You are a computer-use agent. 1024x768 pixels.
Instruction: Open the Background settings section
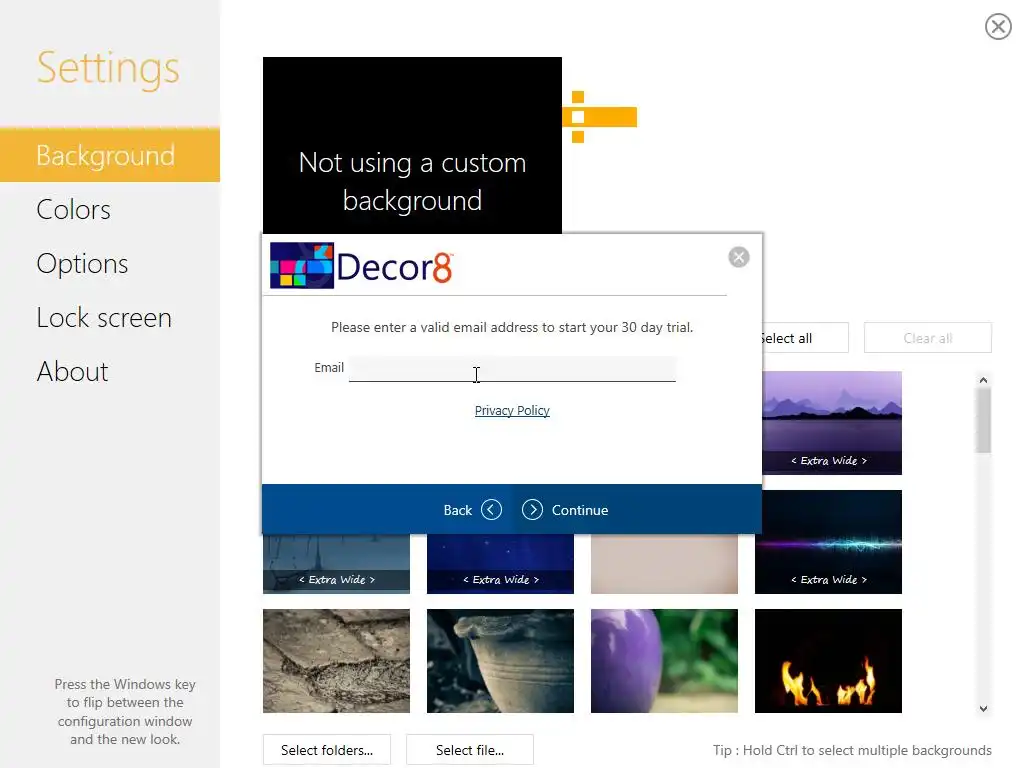(110, 155)
